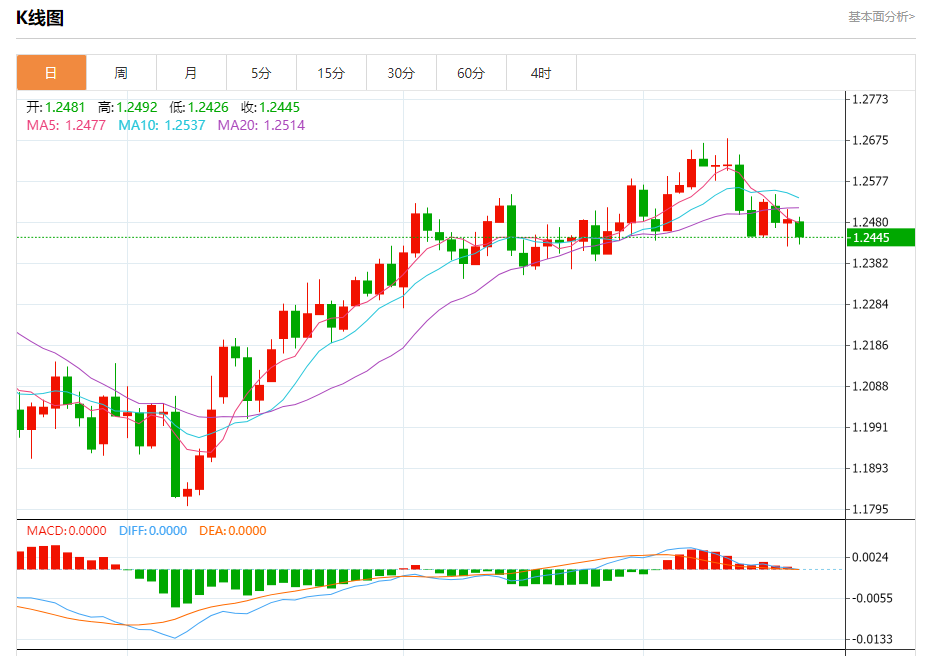Click the 1.2675 price axis label

pos(870,141)
